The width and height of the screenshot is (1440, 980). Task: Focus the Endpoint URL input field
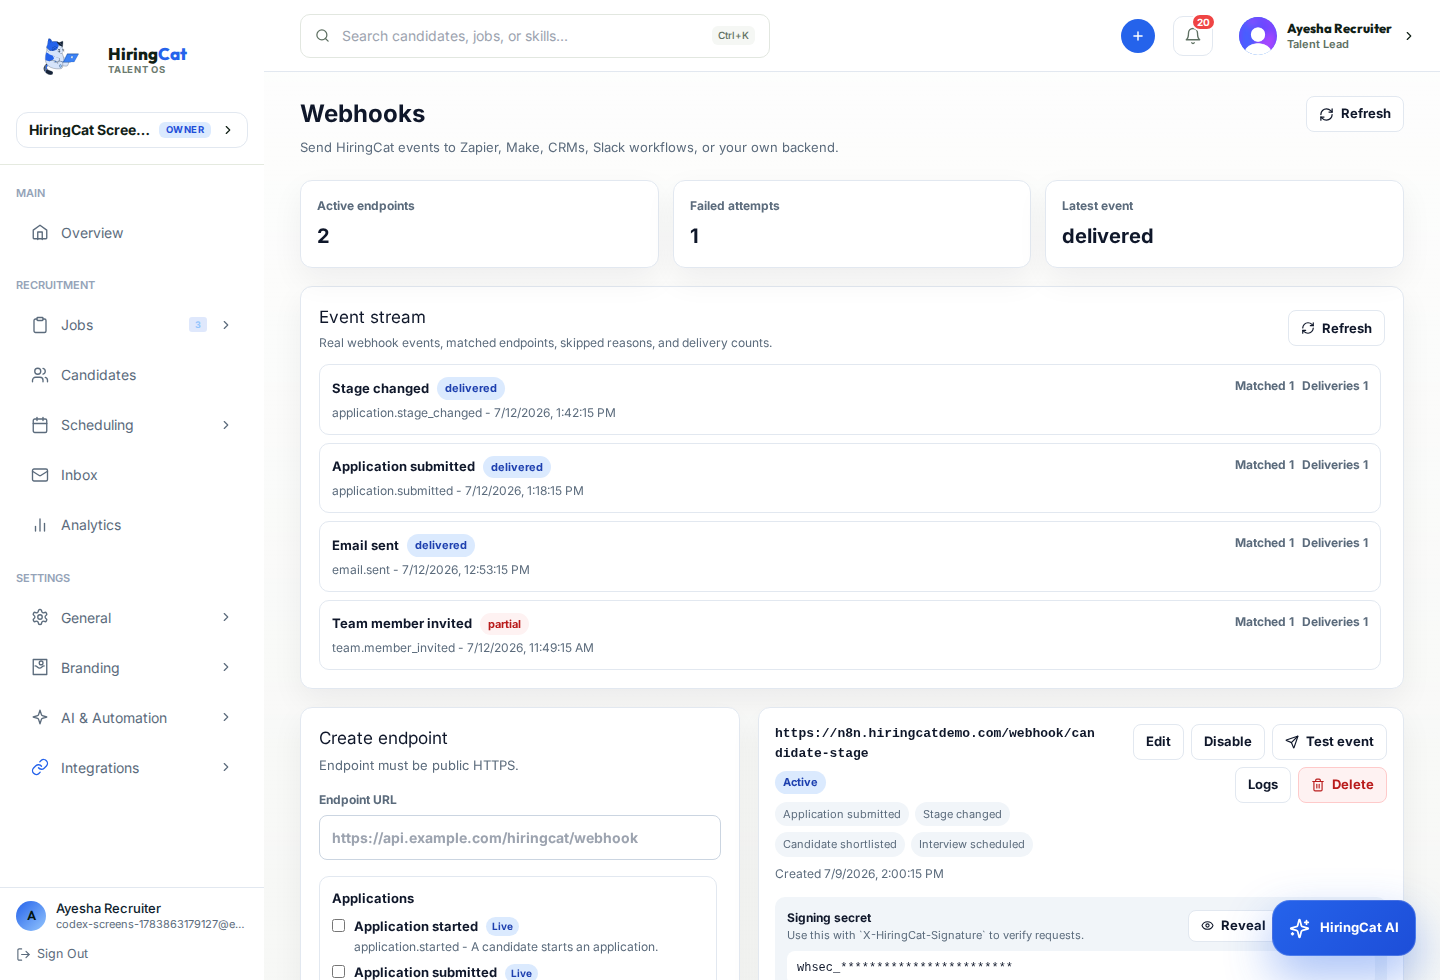[520, 838]
